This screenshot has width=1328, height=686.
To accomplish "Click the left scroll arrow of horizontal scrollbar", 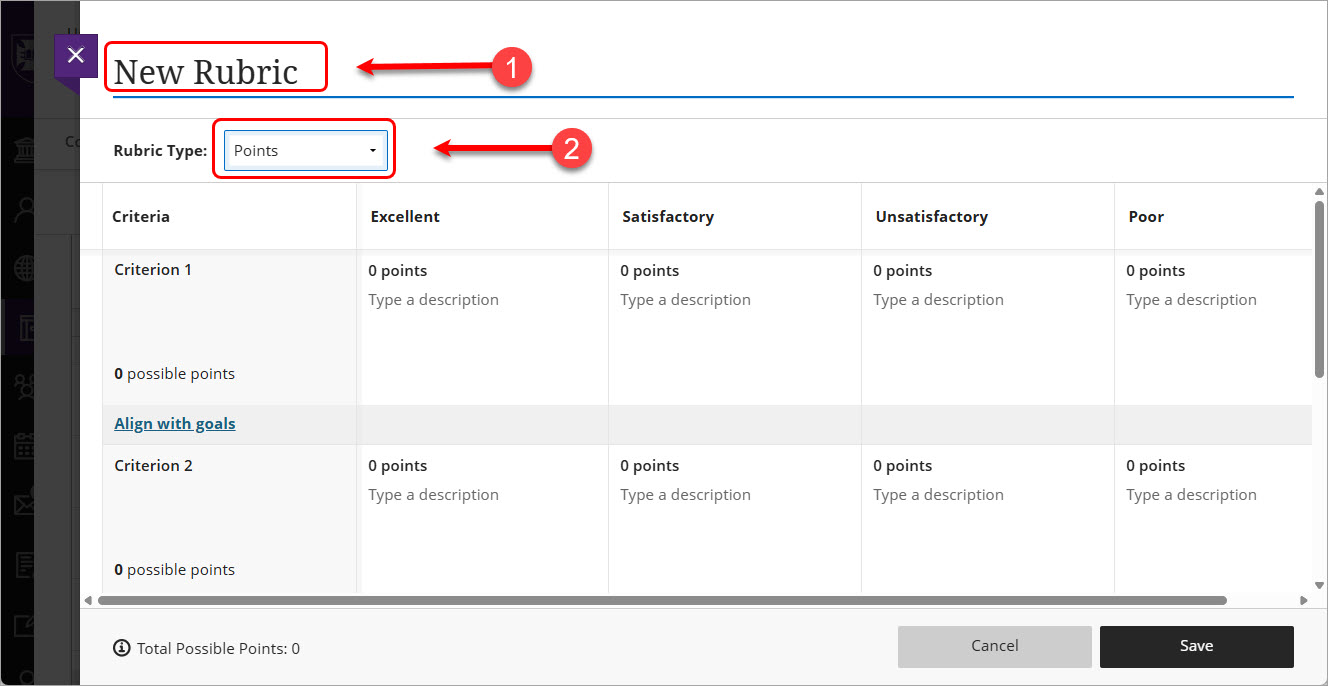I will pyautogui.click(x=87, y=601).
